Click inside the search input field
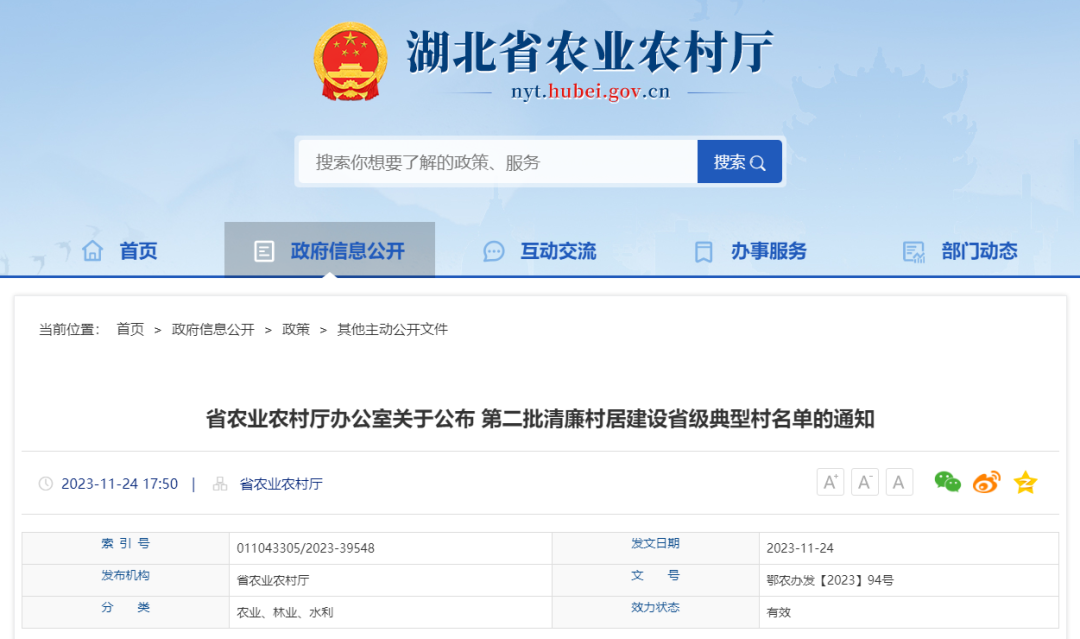 click(480, 161)
